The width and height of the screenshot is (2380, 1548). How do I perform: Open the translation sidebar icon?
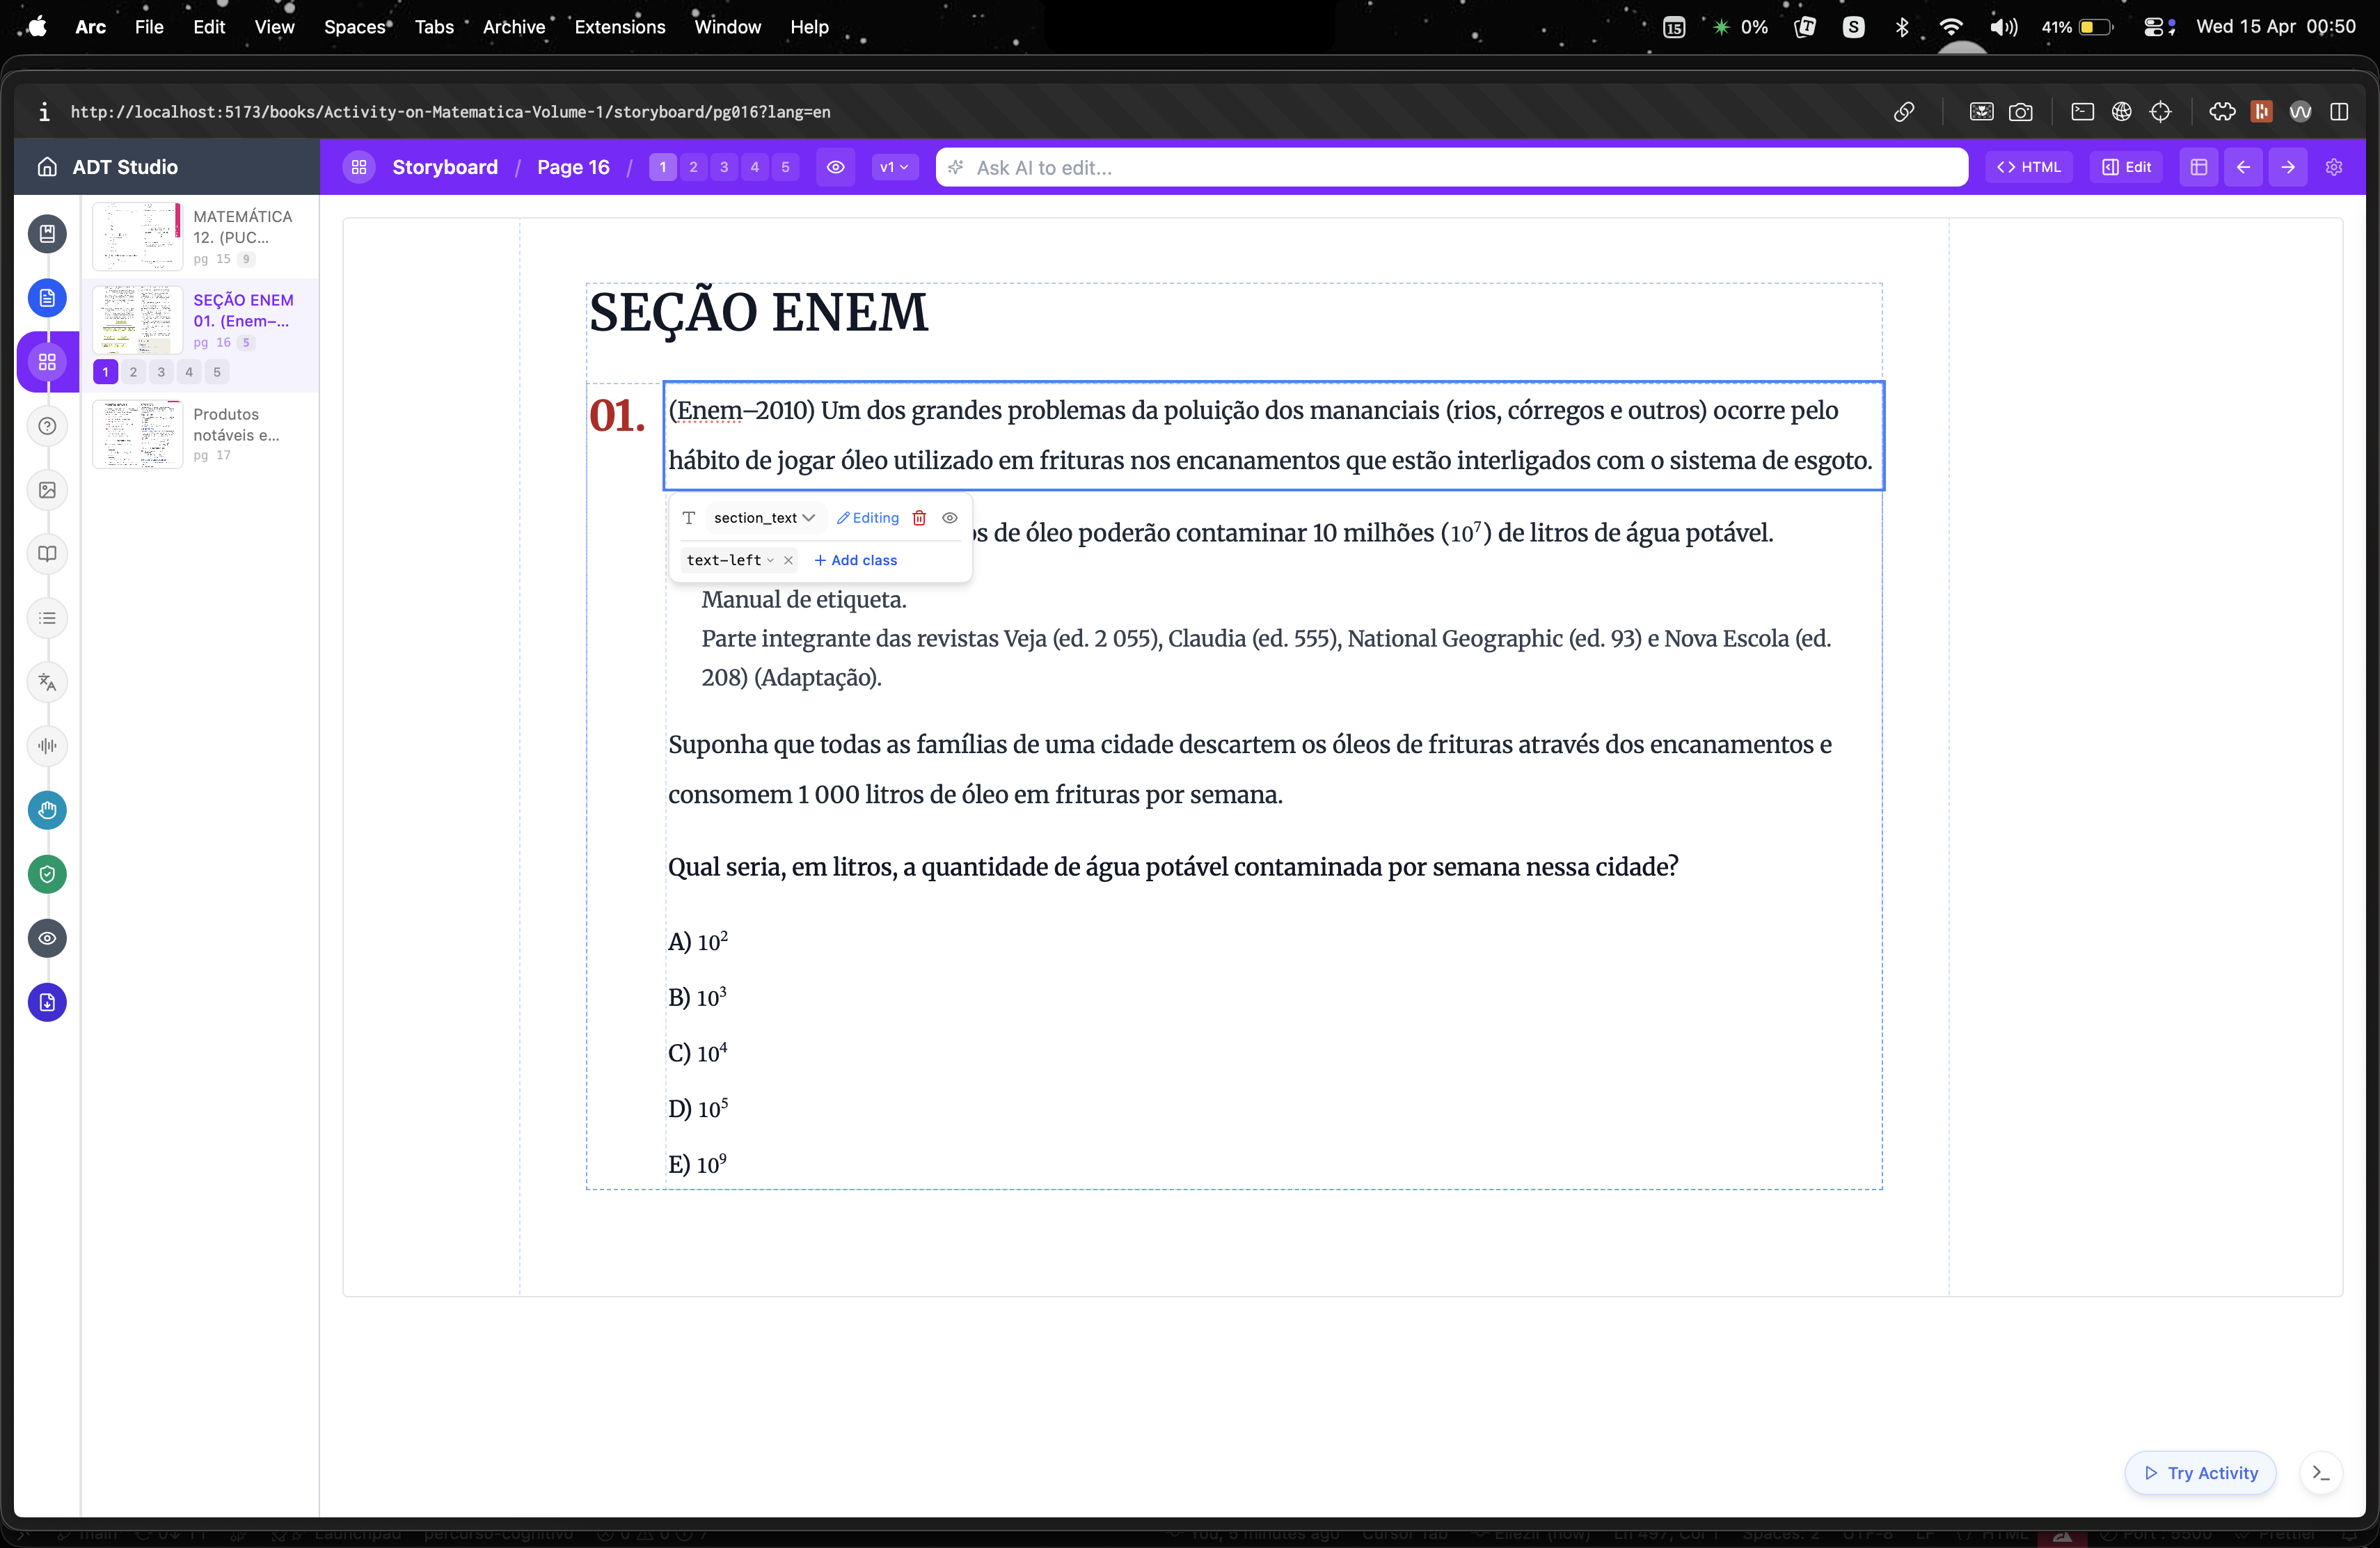tap(47, 682)
